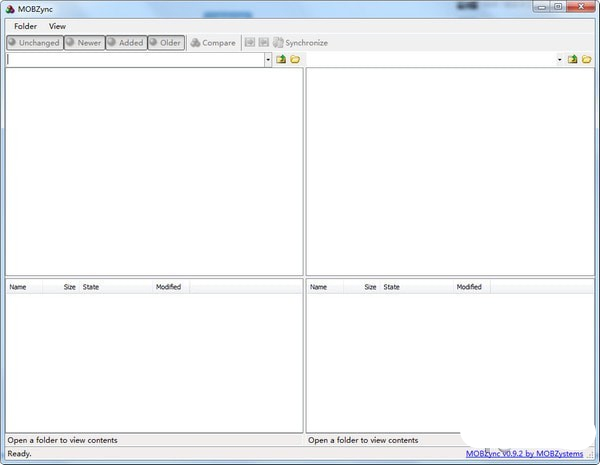Toggle the Newer filter button

tap(85, 43)
